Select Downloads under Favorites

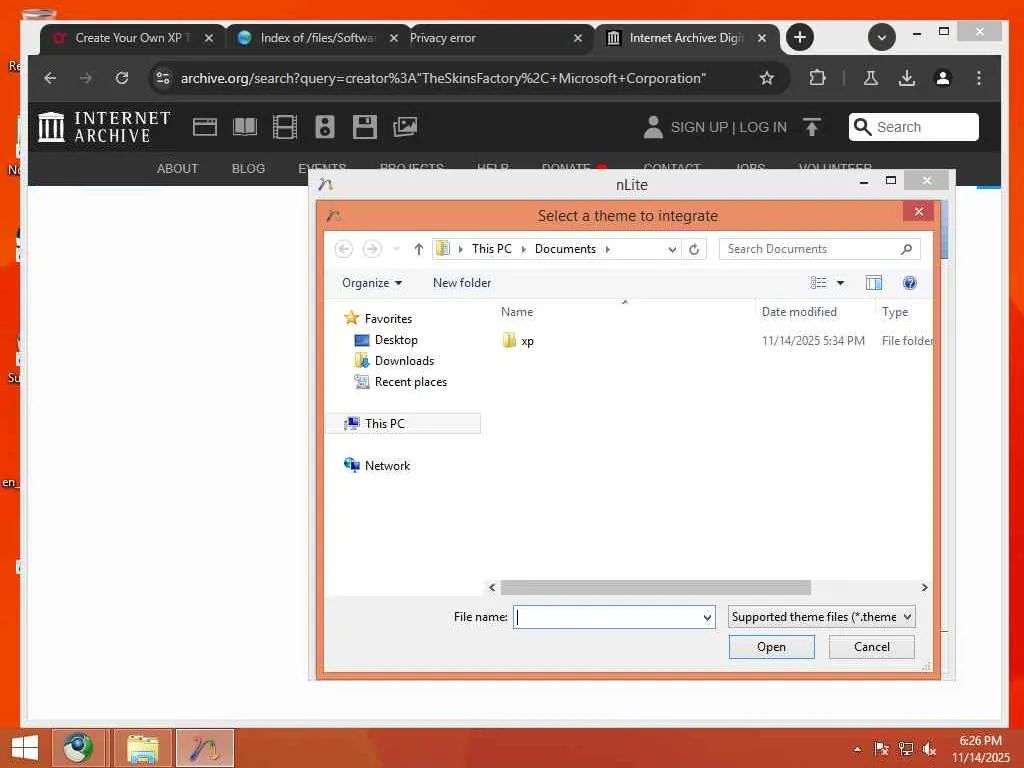404,360
